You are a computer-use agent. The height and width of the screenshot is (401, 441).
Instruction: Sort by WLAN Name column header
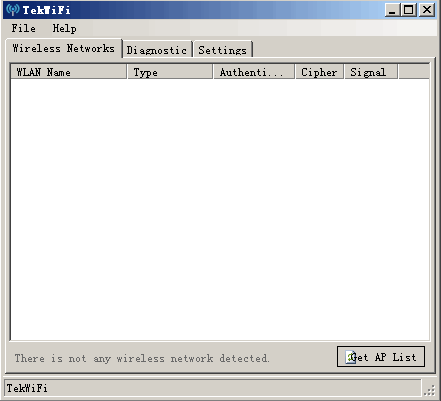(69, 72)
